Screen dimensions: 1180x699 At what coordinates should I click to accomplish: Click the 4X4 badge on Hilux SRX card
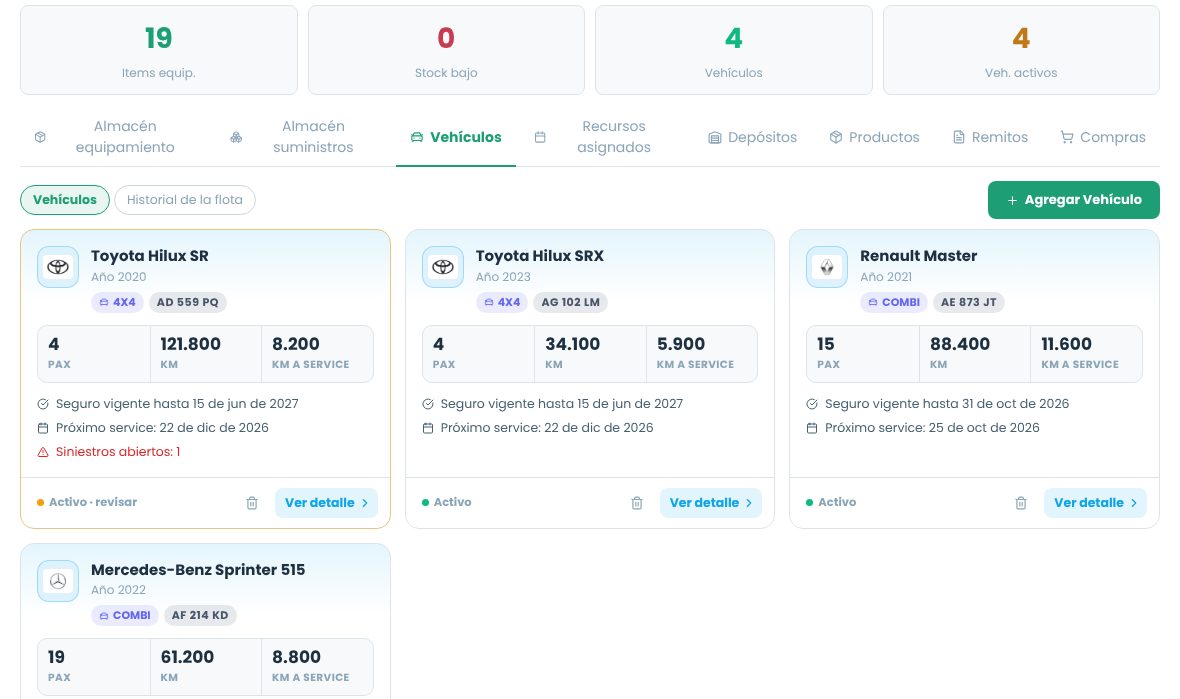coord(502,302)
